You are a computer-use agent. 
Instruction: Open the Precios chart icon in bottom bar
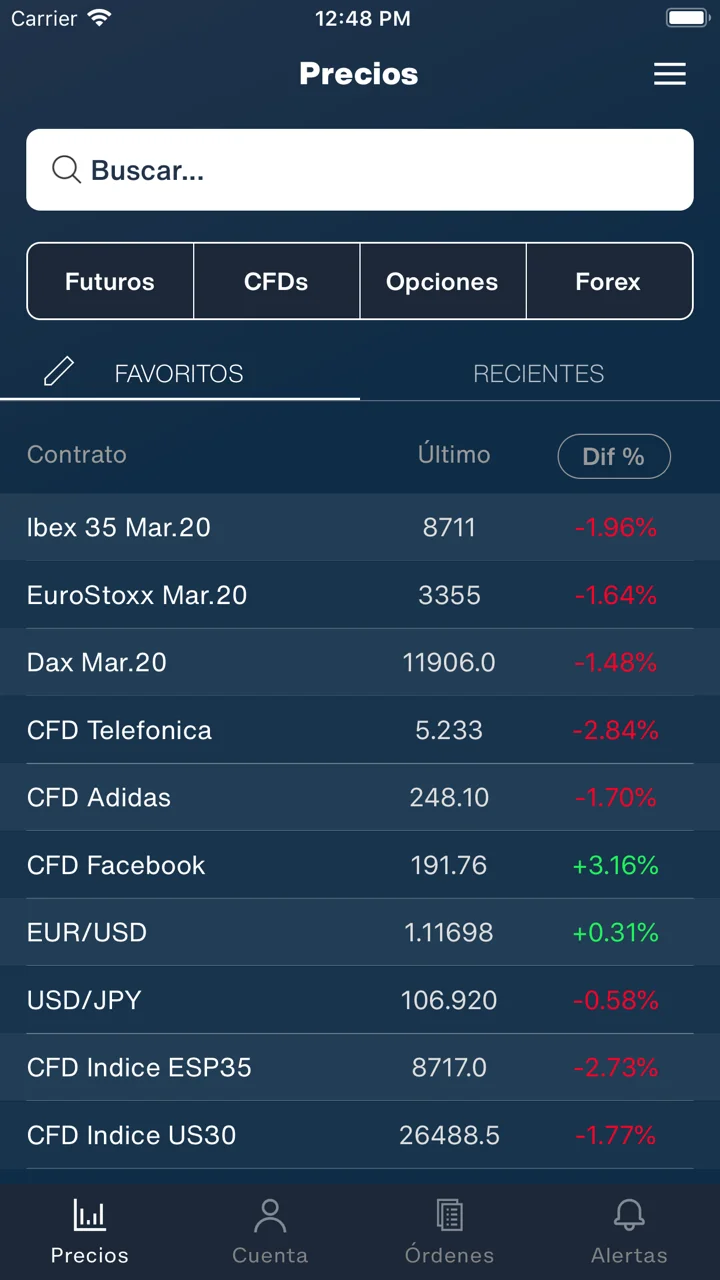coord(90,1215)
